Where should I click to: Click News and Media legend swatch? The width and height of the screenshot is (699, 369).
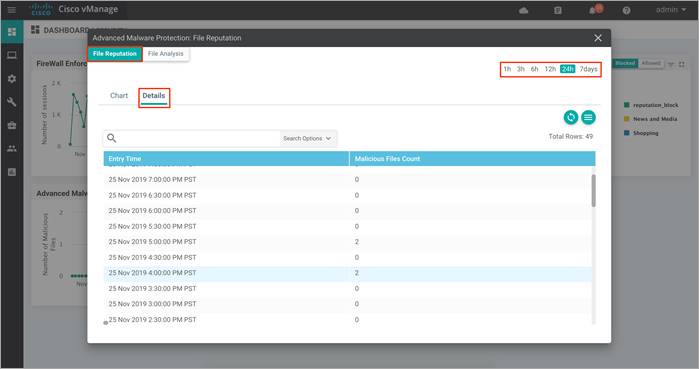(x=626, y=119)
